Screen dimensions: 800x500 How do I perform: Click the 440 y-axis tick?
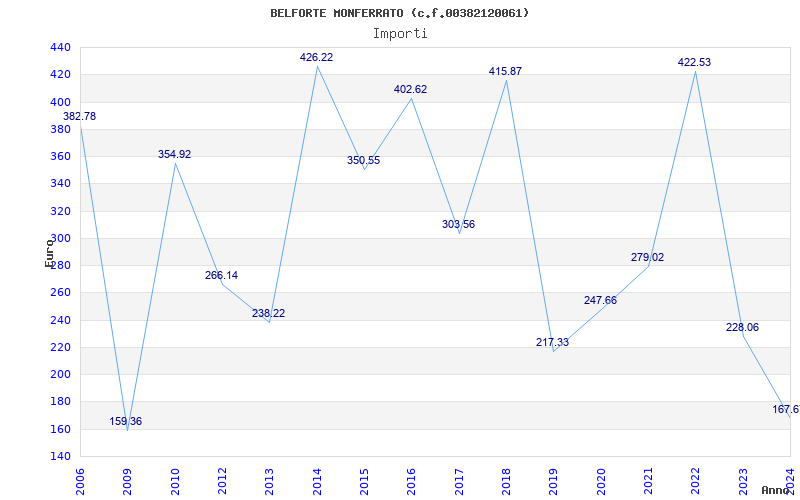[x=60, y=47]
